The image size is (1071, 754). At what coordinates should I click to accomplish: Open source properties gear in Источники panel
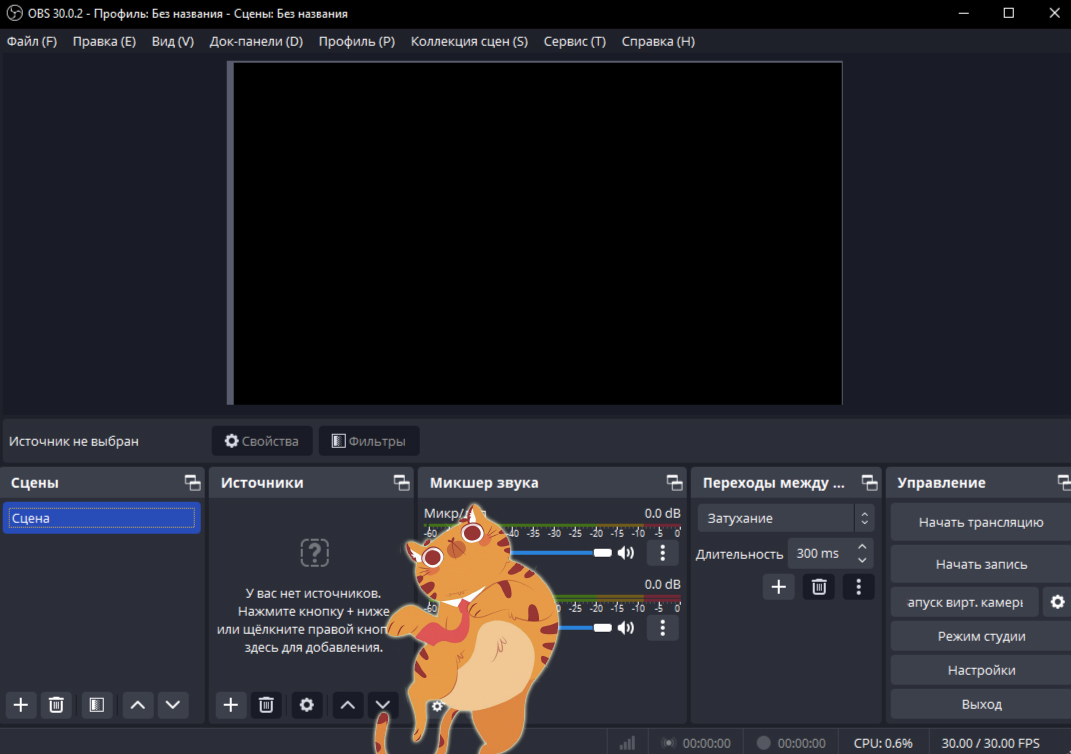pos(307,705)
